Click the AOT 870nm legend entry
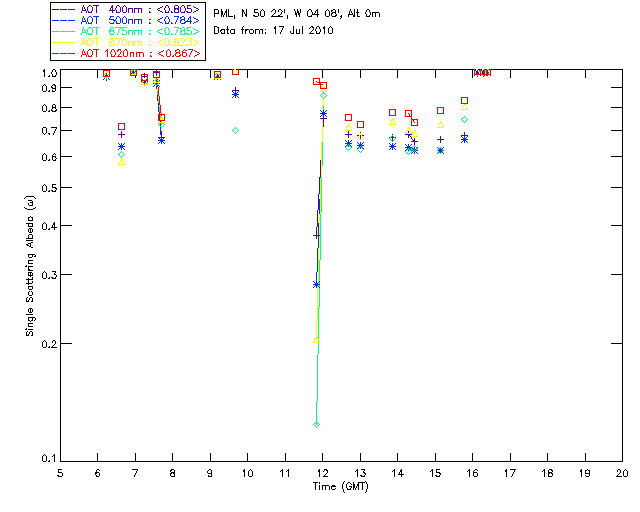 coord(126,42)
